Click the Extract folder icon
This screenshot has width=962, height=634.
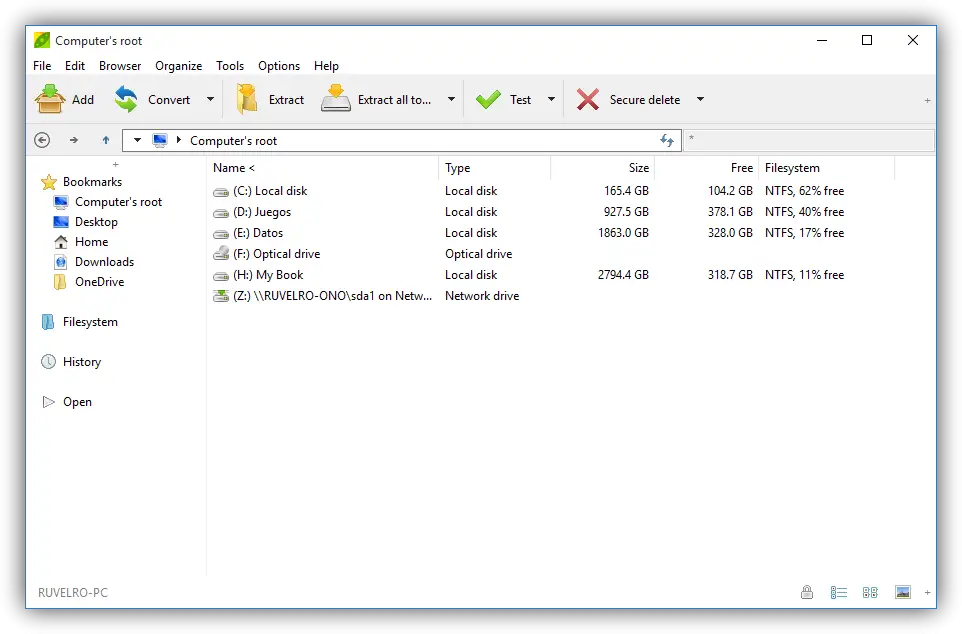tap(247, 99)
